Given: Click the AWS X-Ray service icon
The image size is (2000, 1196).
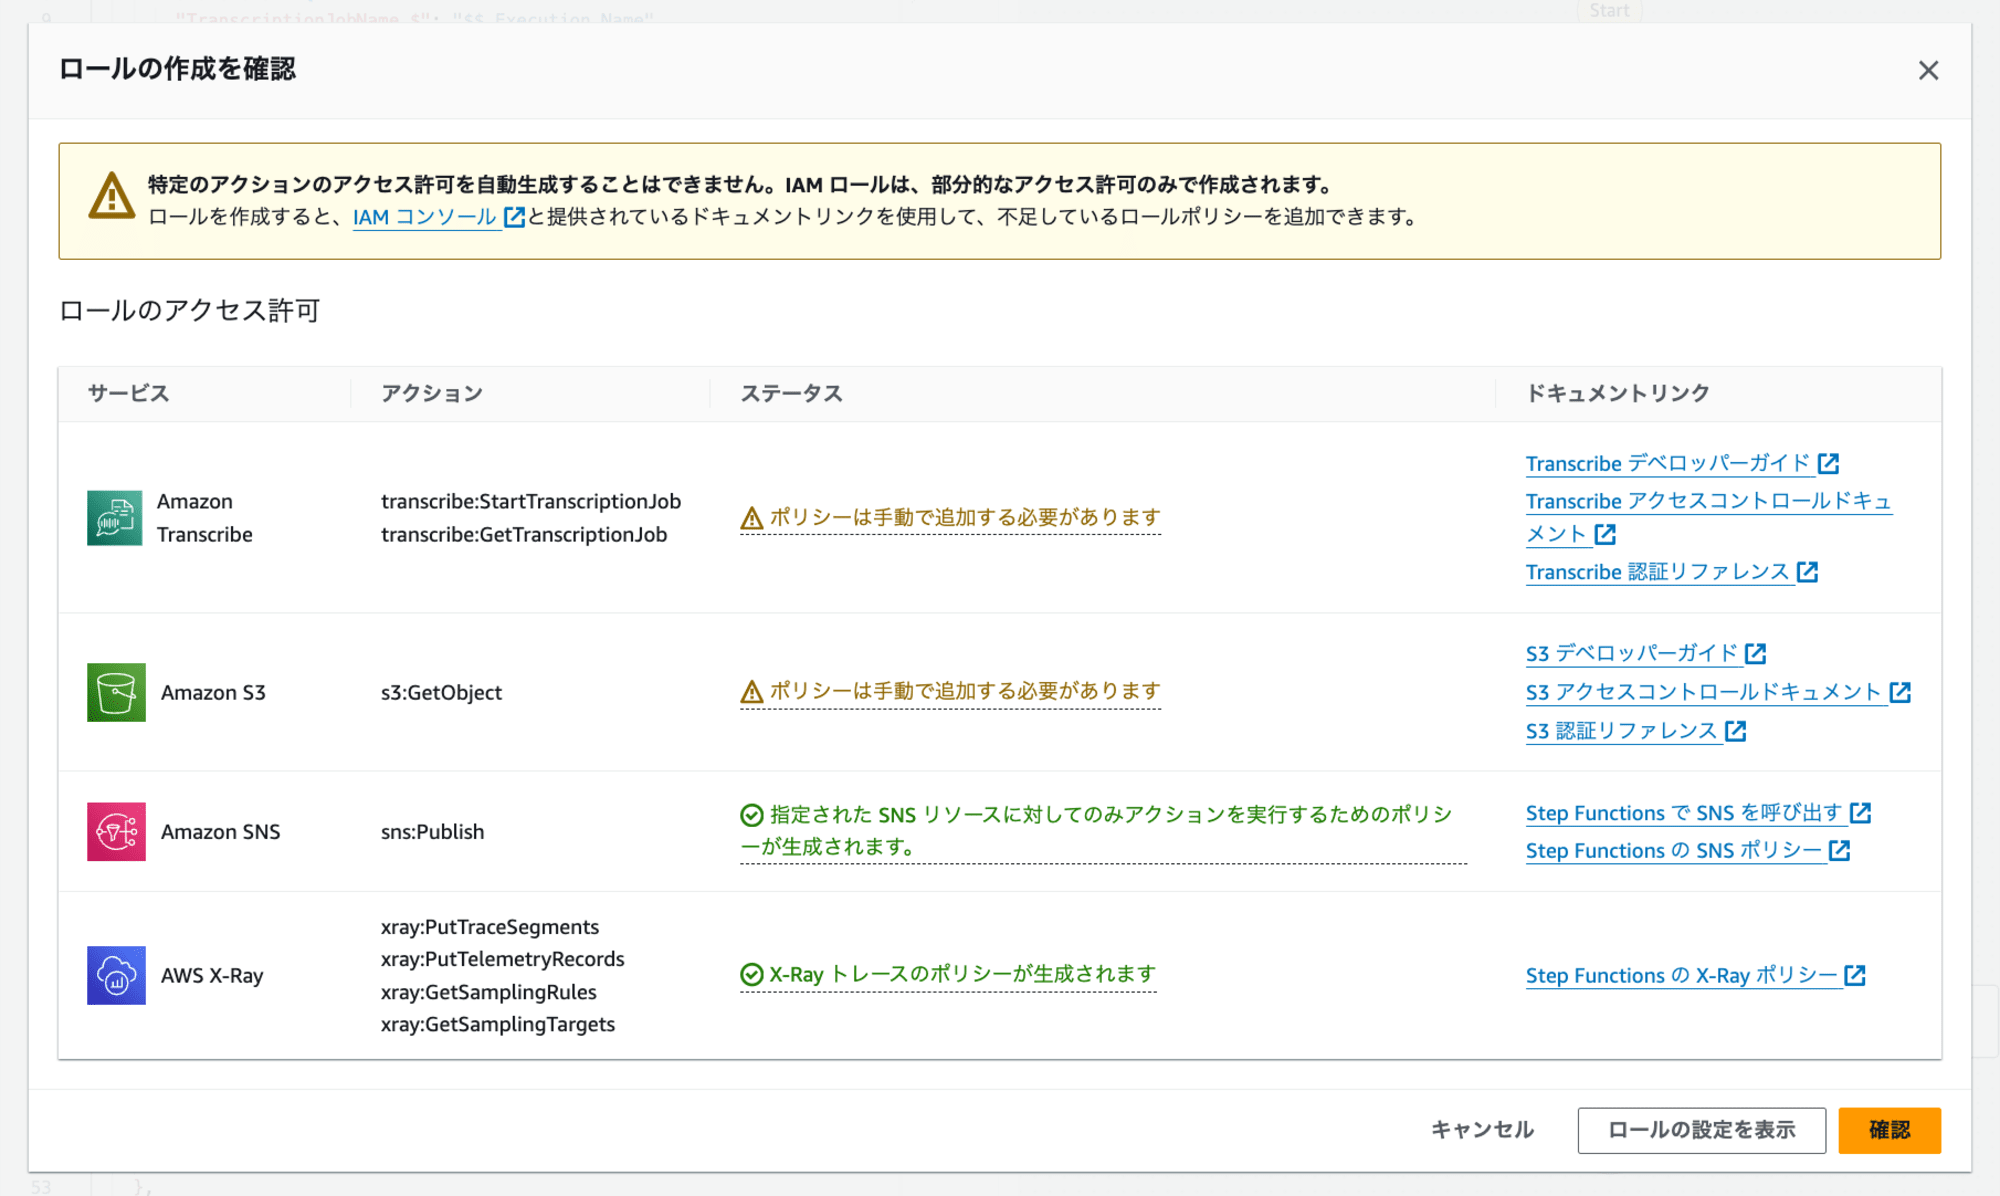Looking at the screenshot, I should point(116,975).
